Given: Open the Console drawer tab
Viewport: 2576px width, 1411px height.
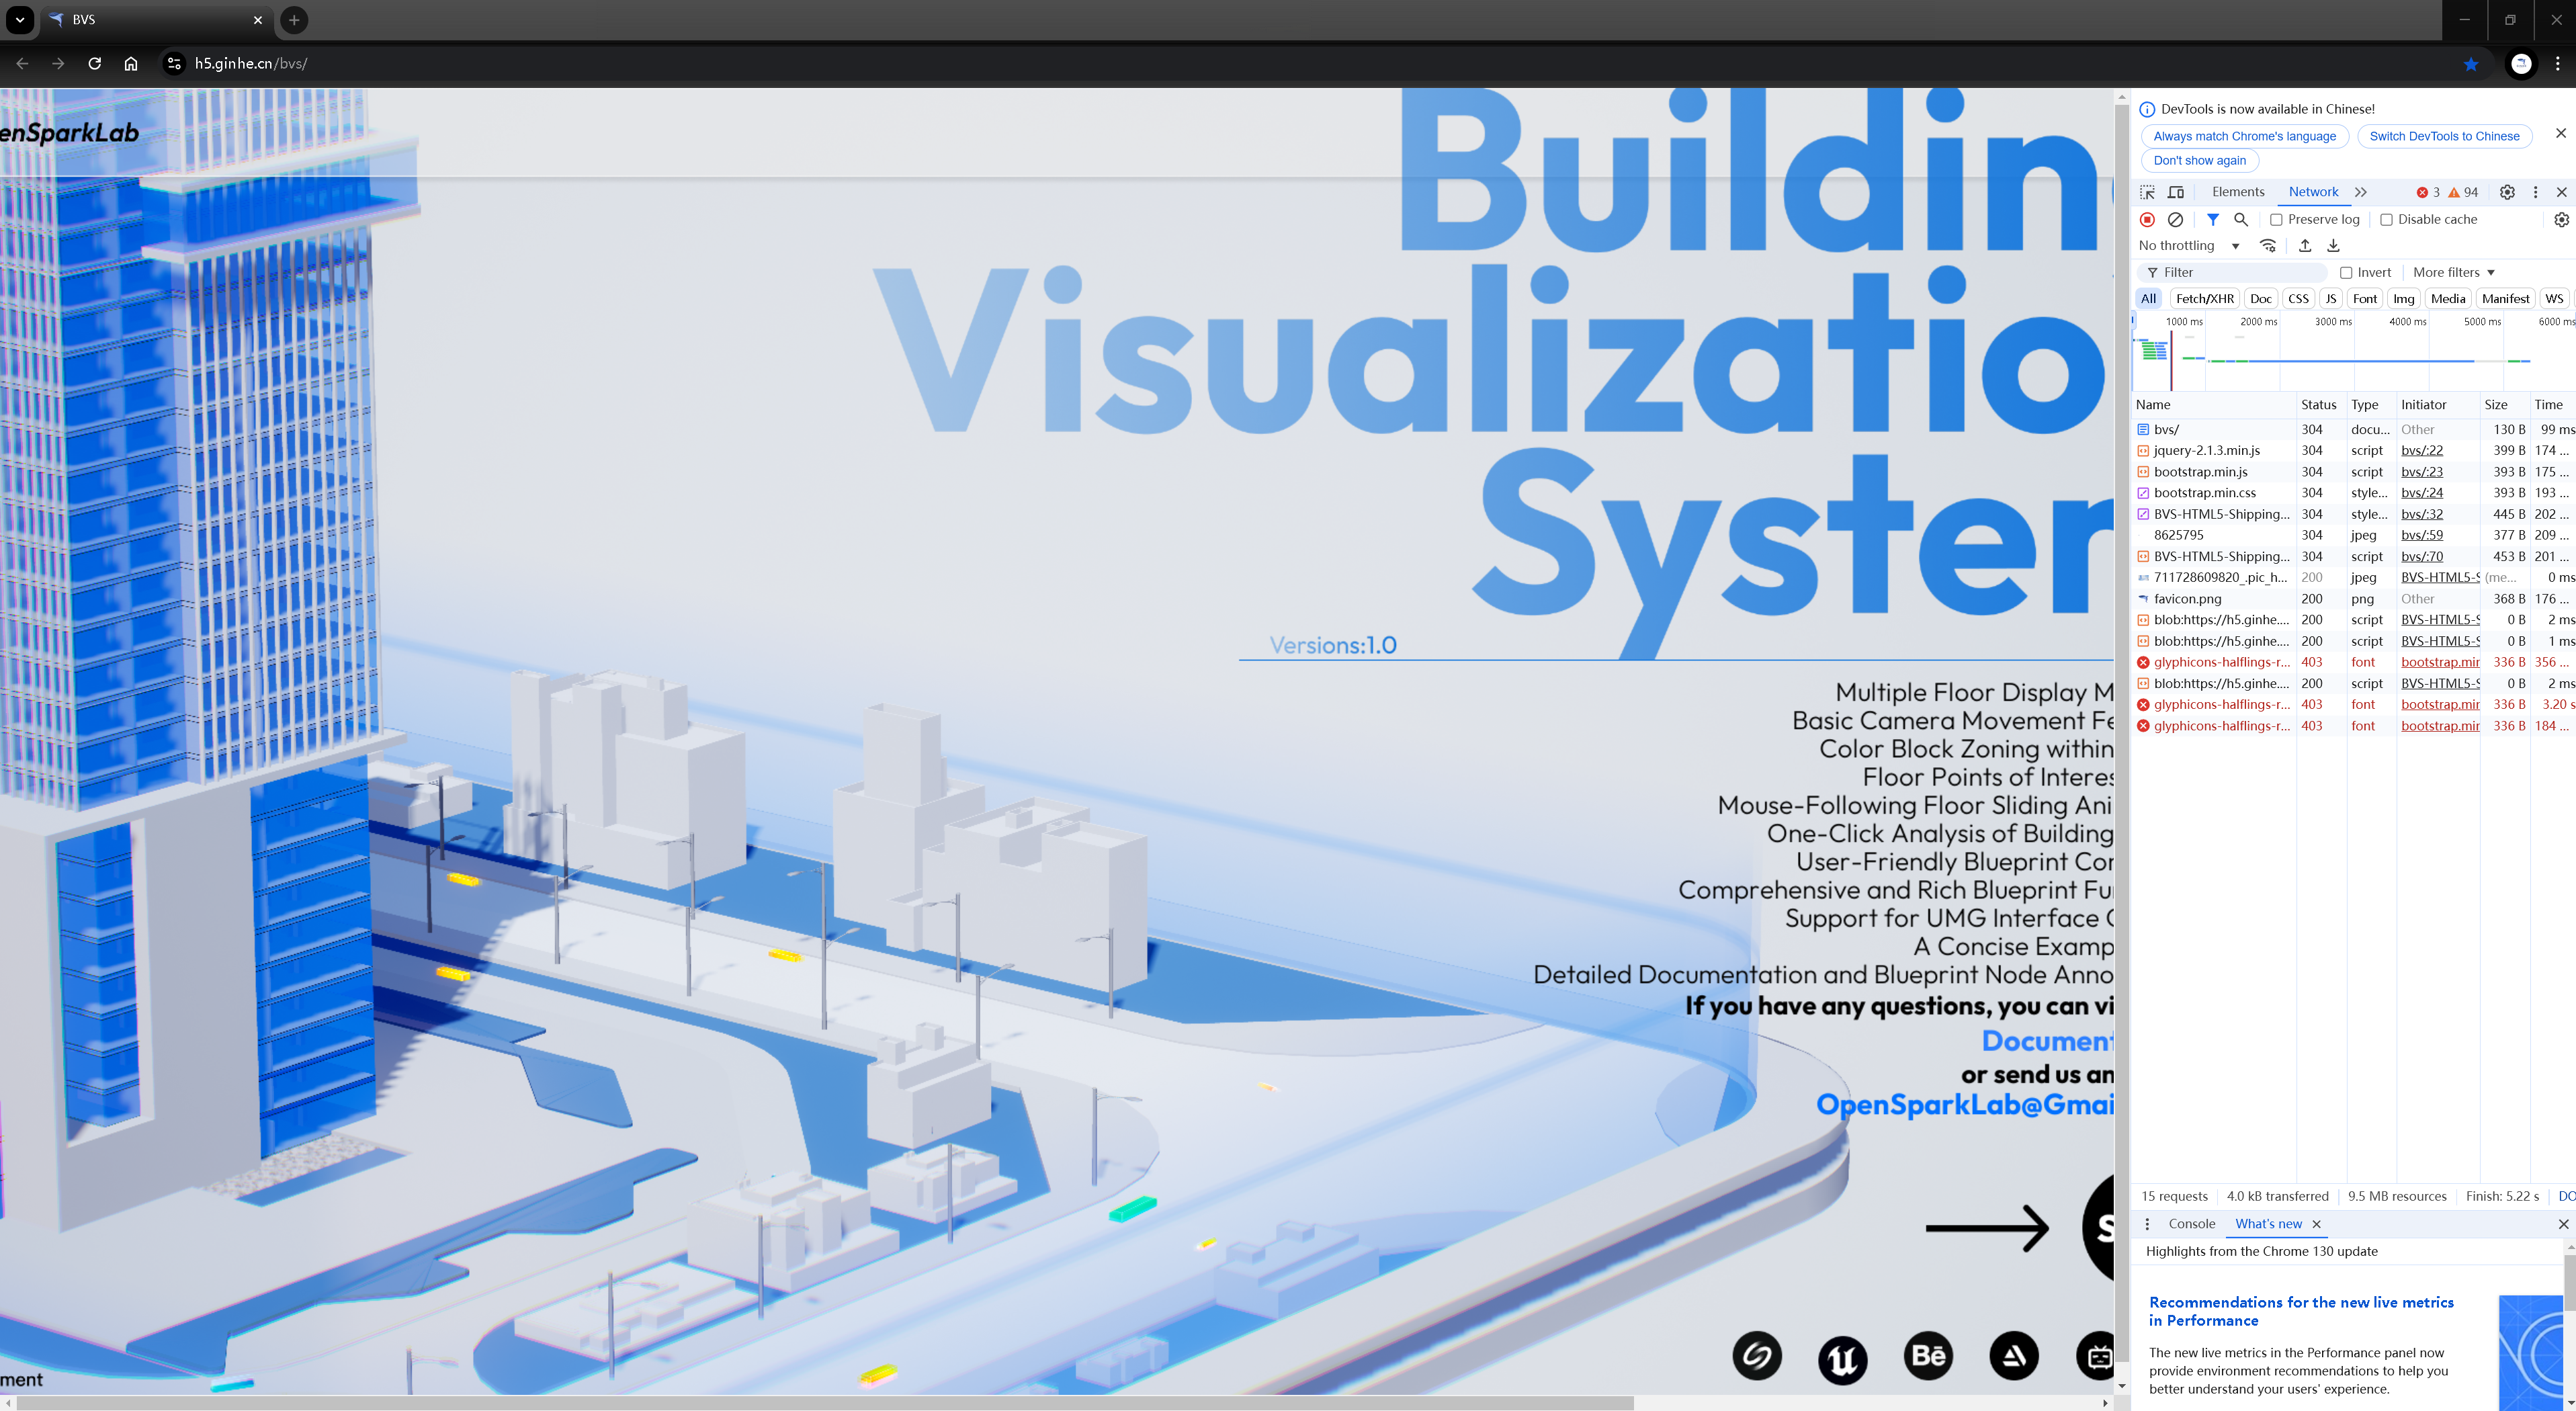Looking at the screenshot, I should pyautogui.click(x=2191, y=1224).
